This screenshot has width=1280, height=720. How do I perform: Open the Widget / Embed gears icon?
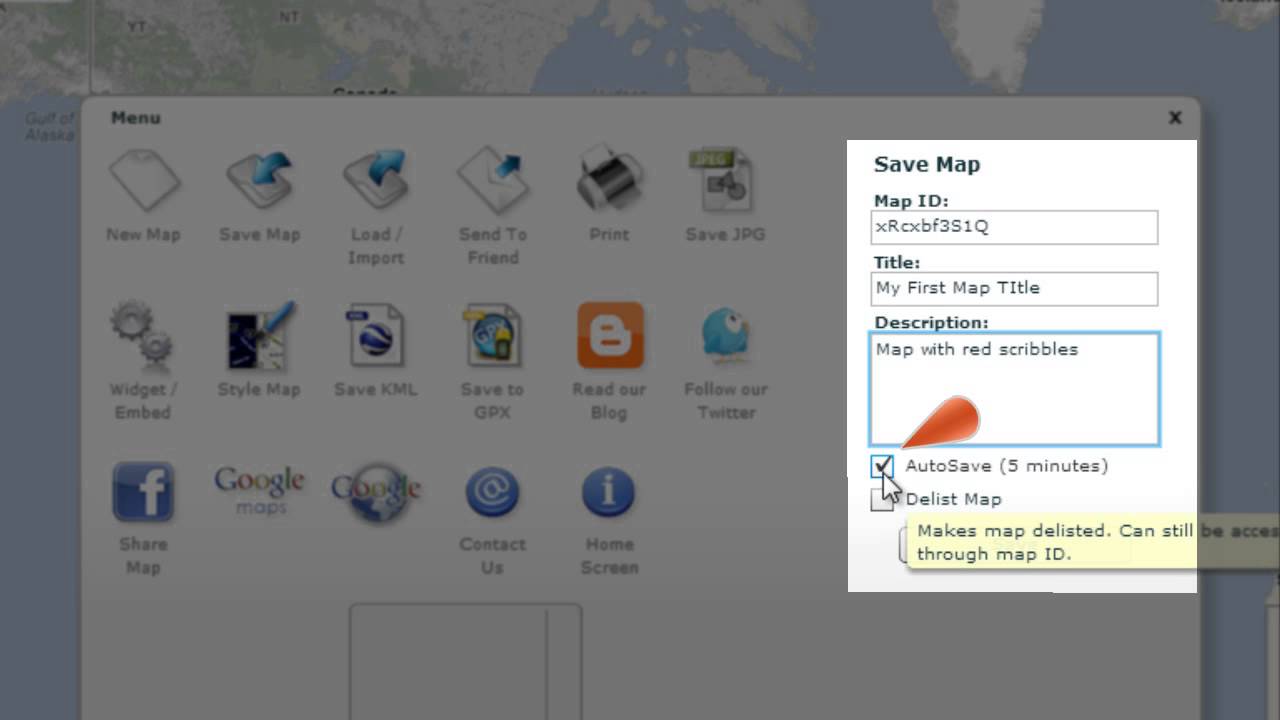[x=143, y=336]
